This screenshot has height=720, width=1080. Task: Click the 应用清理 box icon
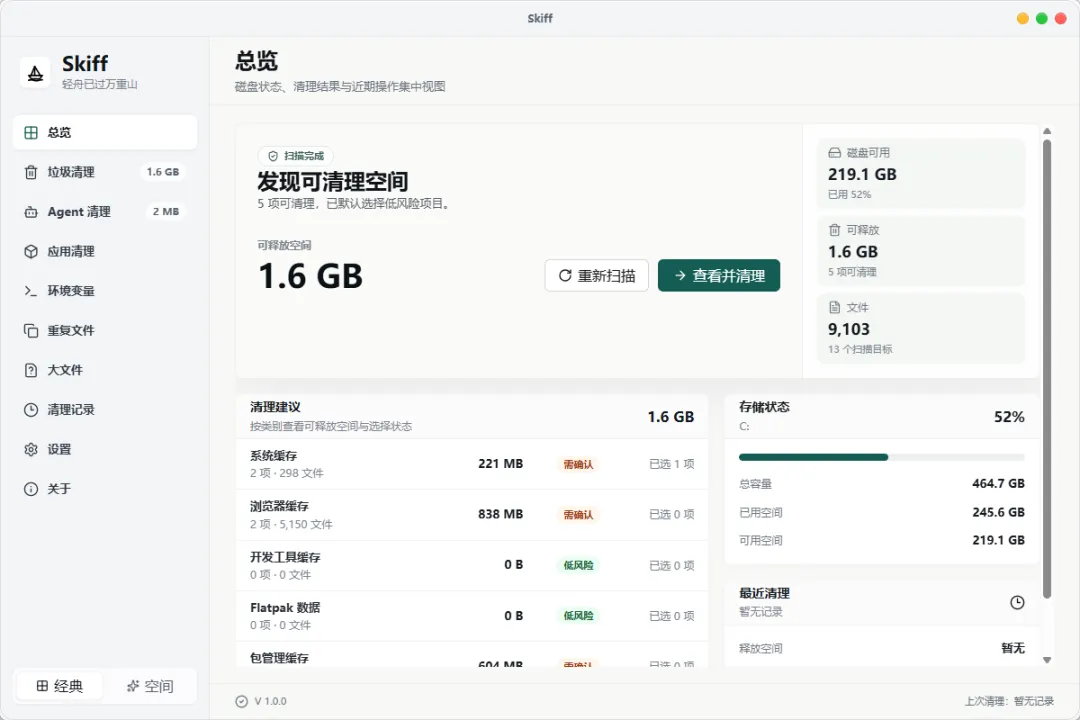click(x=31, y=251)
